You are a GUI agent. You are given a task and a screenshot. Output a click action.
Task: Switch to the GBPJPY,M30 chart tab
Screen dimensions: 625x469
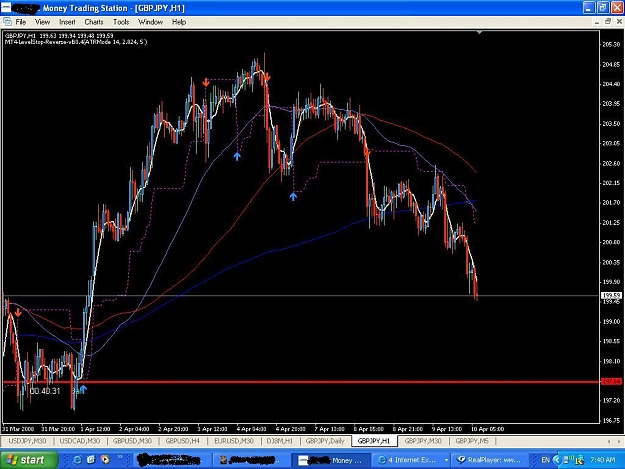point(423,441)
